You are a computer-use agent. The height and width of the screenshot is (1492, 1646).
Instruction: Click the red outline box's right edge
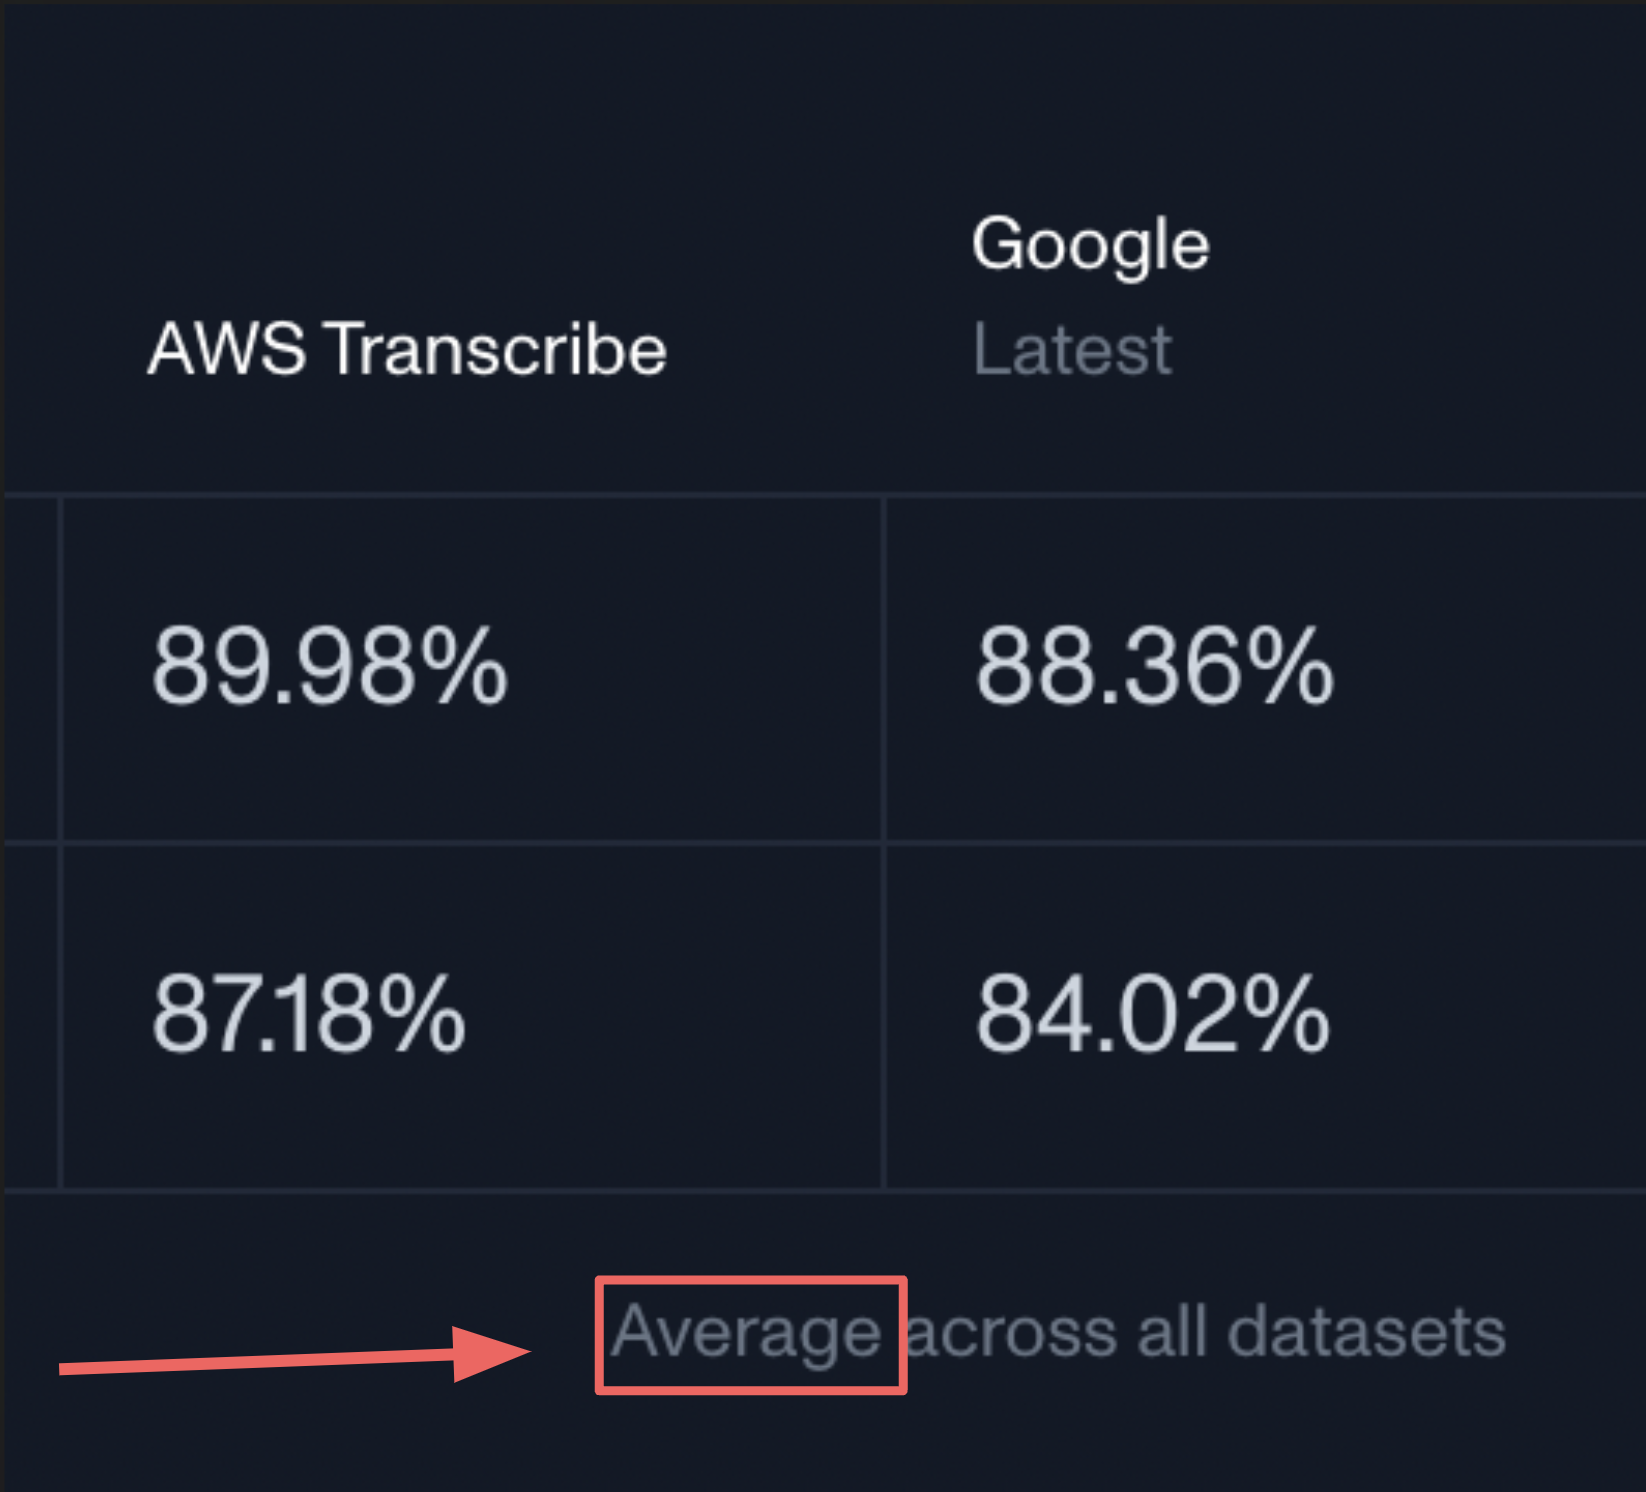click(904, 1335)
